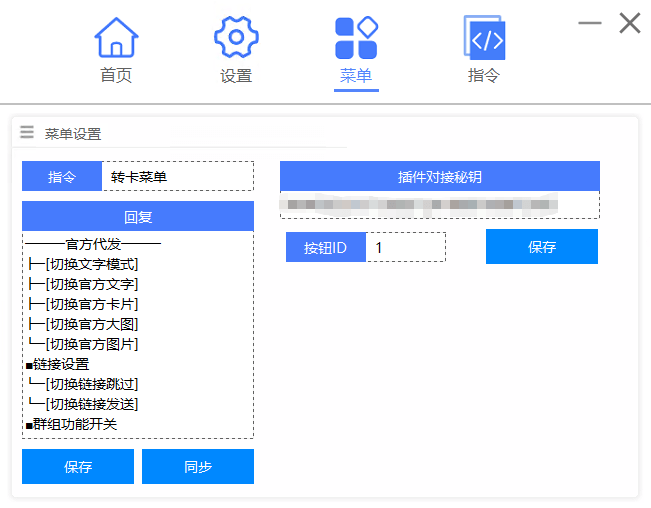Open the 指令 code icon
Viewport: 651px width, 508px height.
pos(484,37)
